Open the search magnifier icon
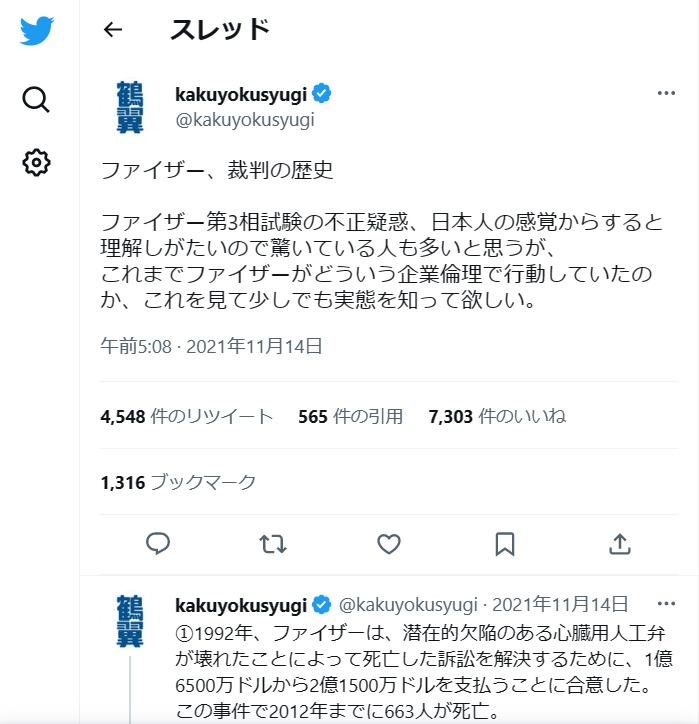Screen dimensions: 699x724 36,98
